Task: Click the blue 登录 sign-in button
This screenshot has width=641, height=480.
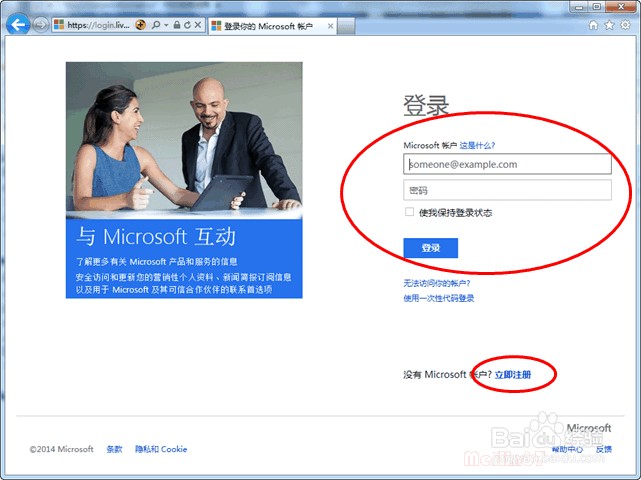Action: (430, 248)
